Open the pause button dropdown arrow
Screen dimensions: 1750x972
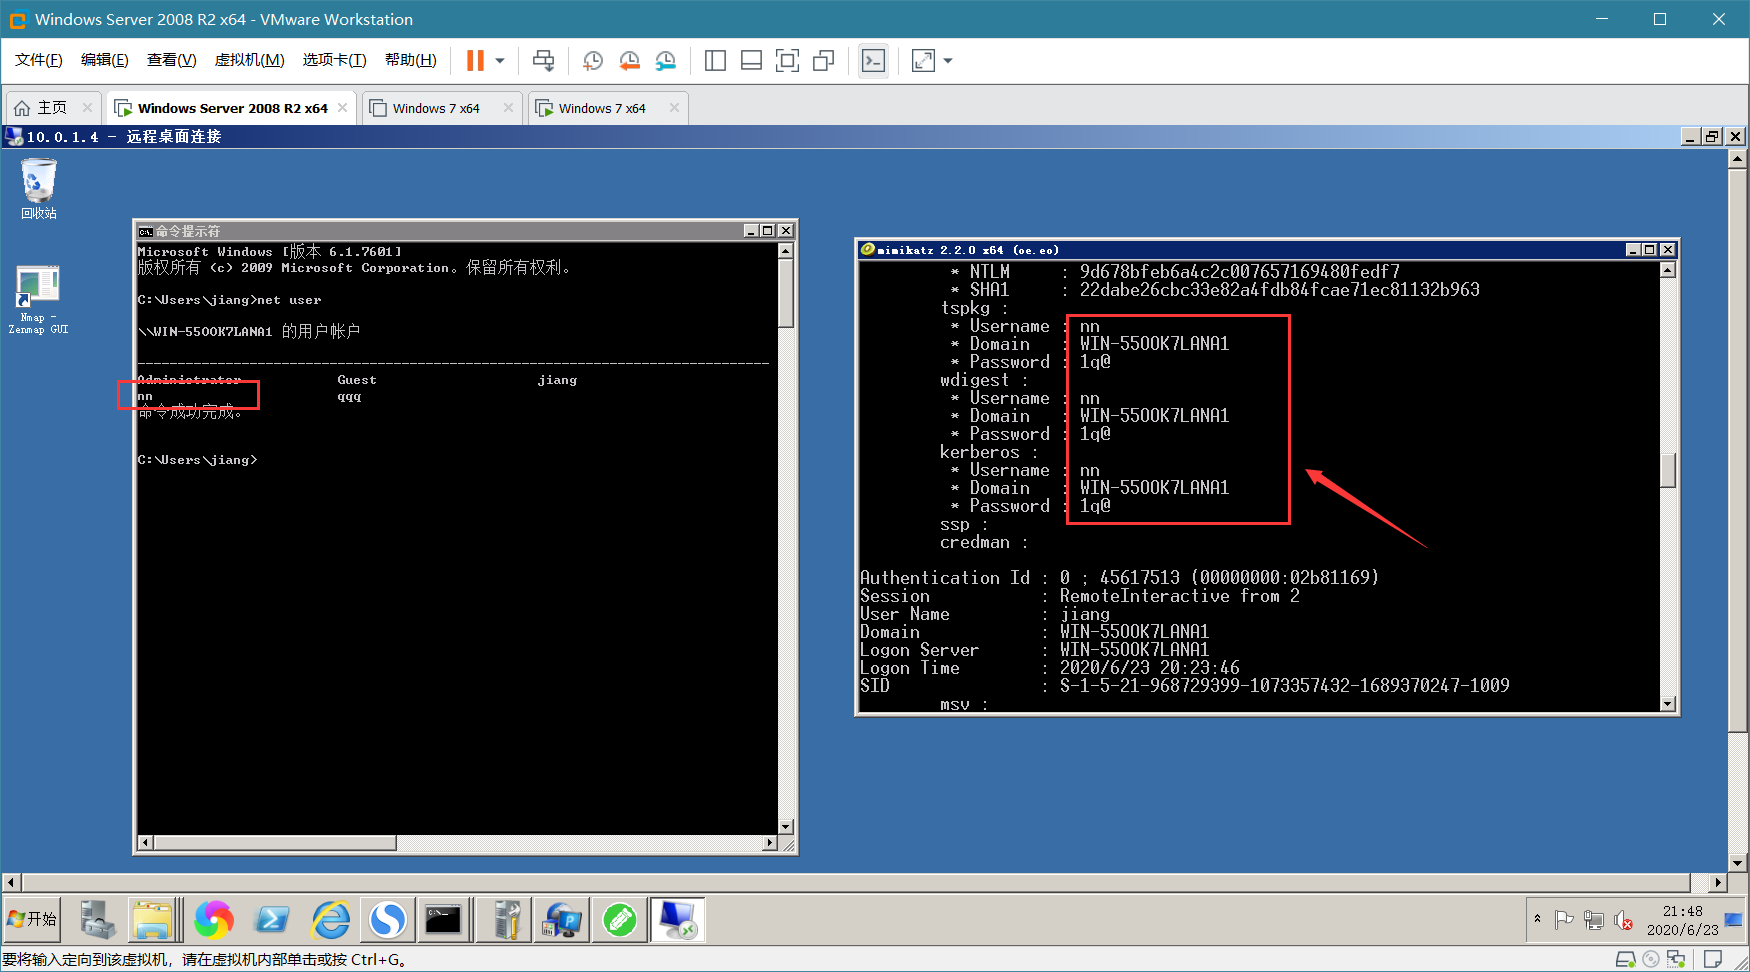click(x=500, y=61)
